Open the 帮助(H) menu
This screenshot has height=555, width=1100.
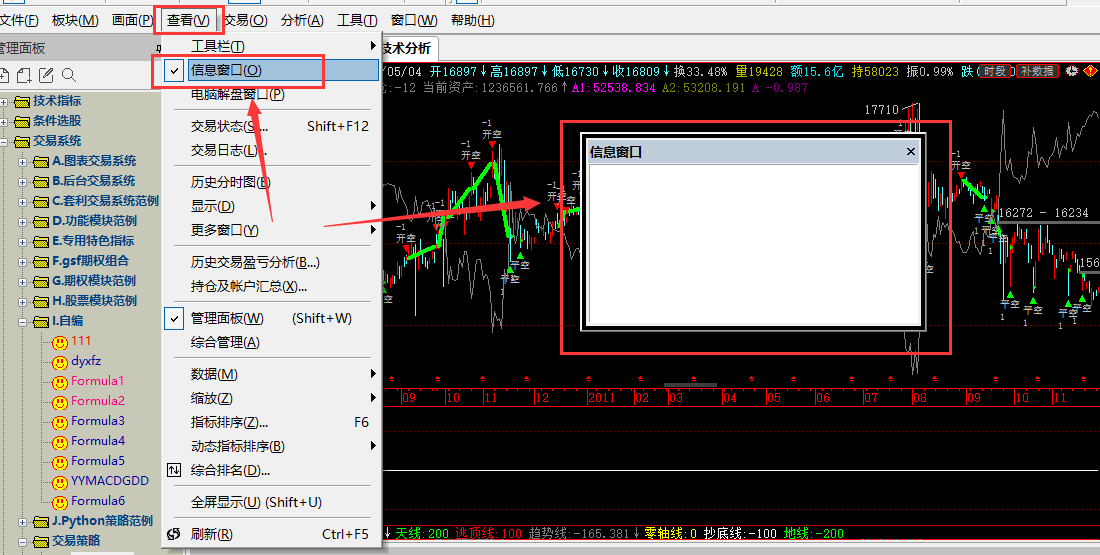pos(472,20)
